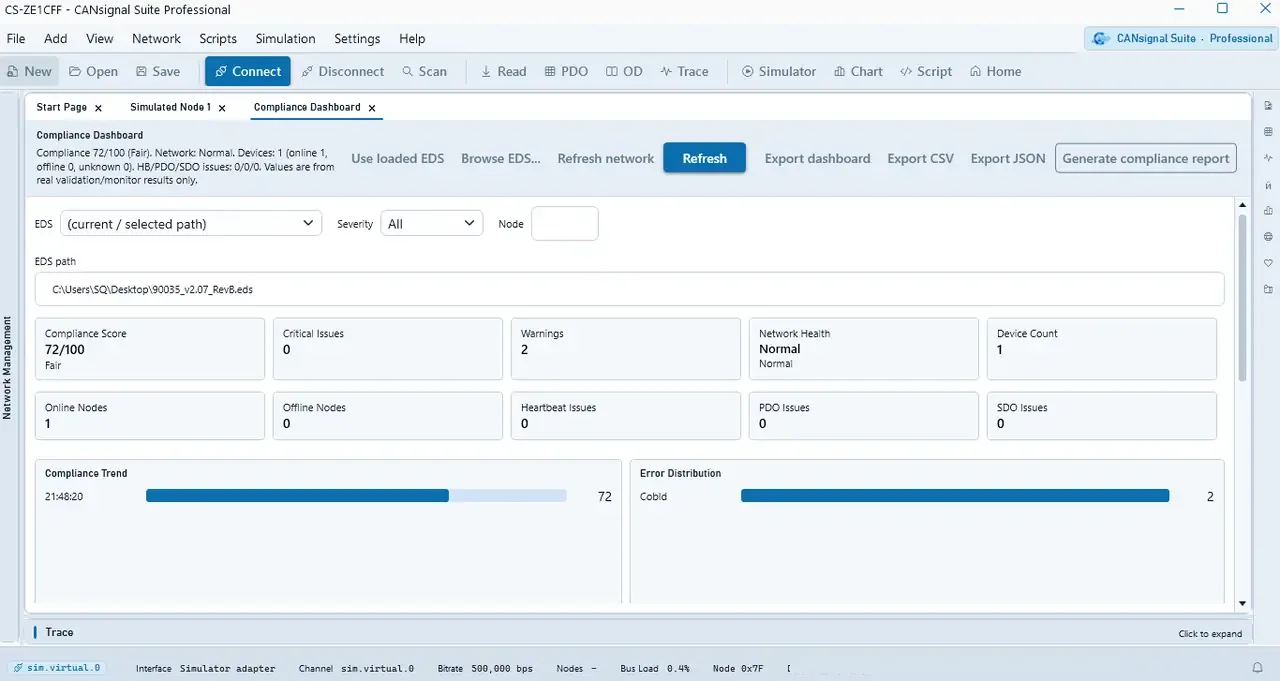Click the Network Health Normal card
Image resolution: width=1280 pixels, height=681 pixels.
(x=864, y=349)
